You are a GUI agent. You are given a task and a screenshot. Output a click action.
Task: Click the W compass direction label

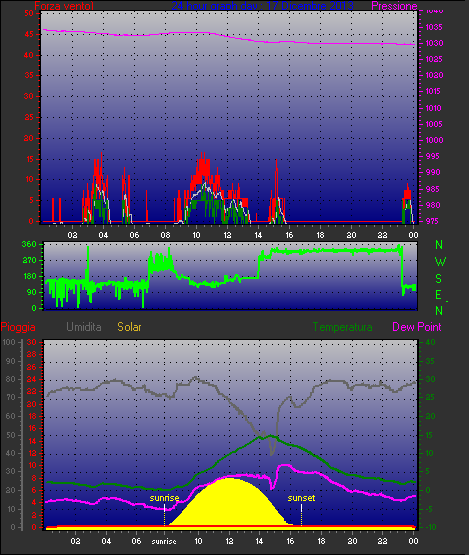pyautogui.click(x=440, y=262)
